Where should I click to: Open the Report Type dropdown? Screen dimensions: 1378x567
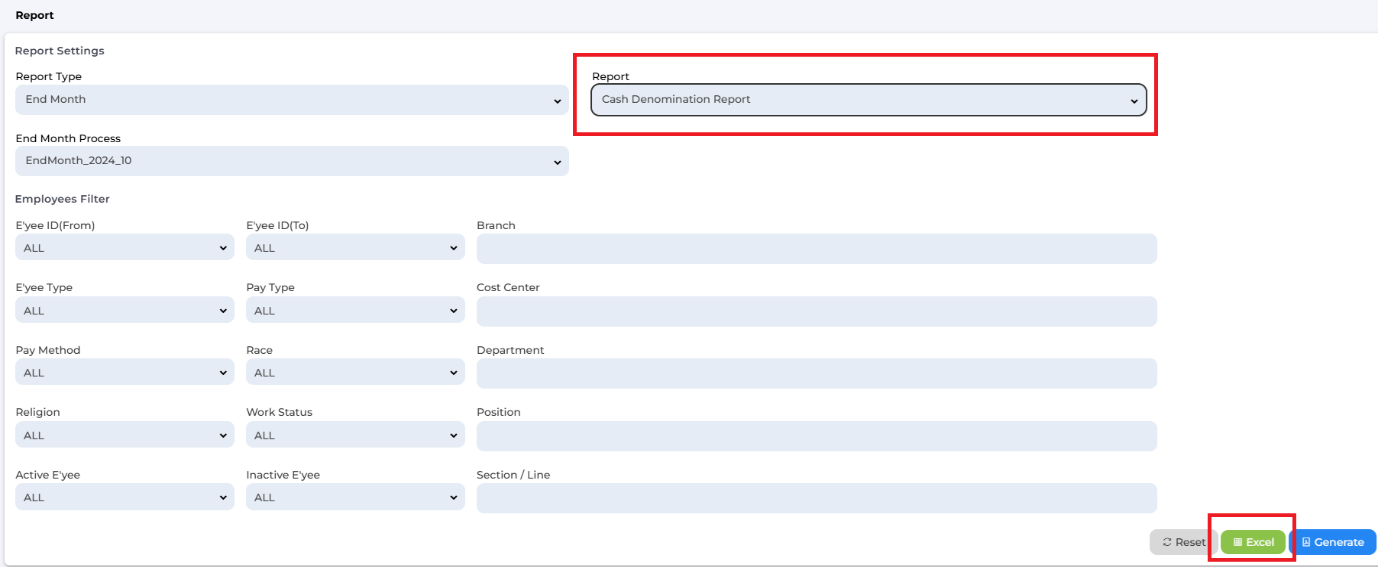pyautogui.click(x=292, y=100)
